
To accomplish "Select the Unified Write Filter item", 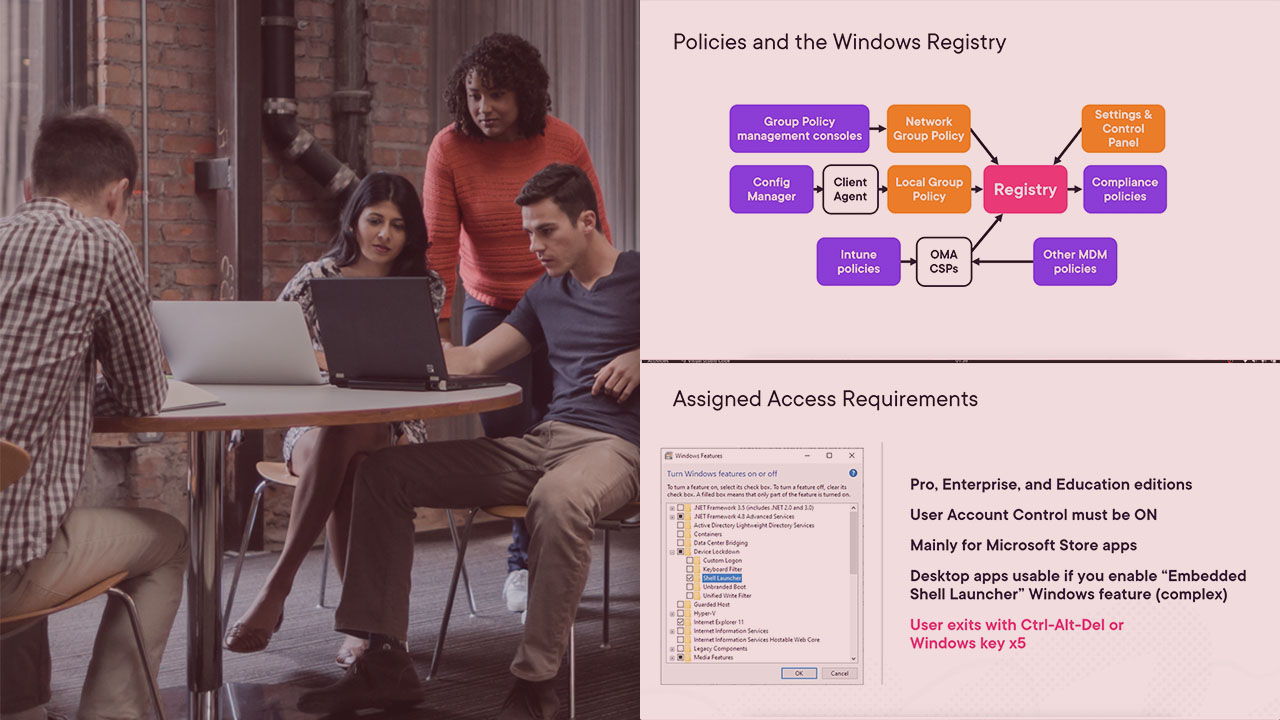I will click(727, 596).
